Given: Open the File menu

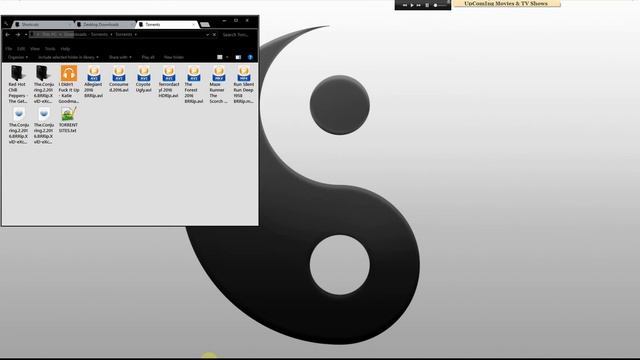Looking at the screenshot, I should click(9, 49).
